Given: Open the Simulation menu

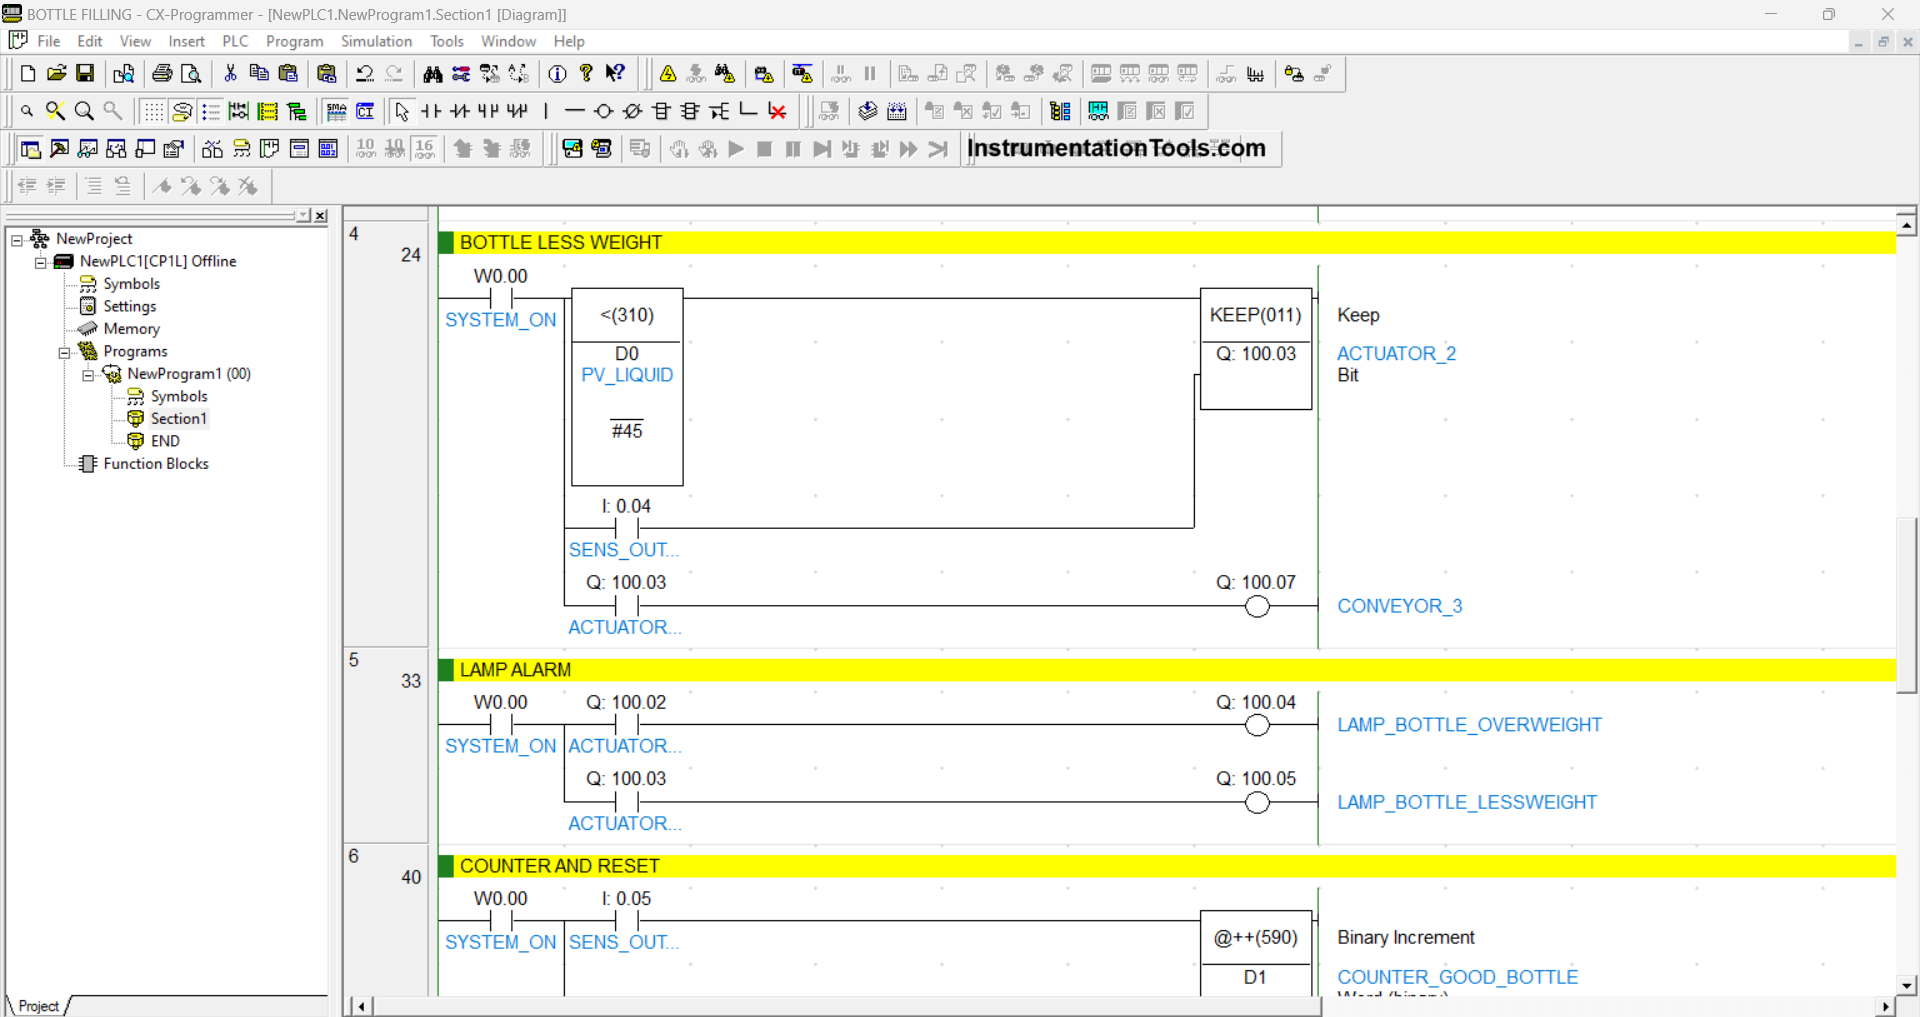Looking at the screenshot, I should tap(376, 41).
